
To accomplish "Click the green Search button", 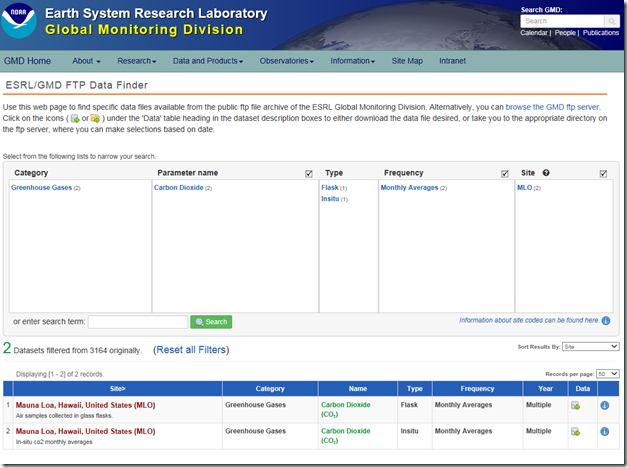I will pos(211,322).
